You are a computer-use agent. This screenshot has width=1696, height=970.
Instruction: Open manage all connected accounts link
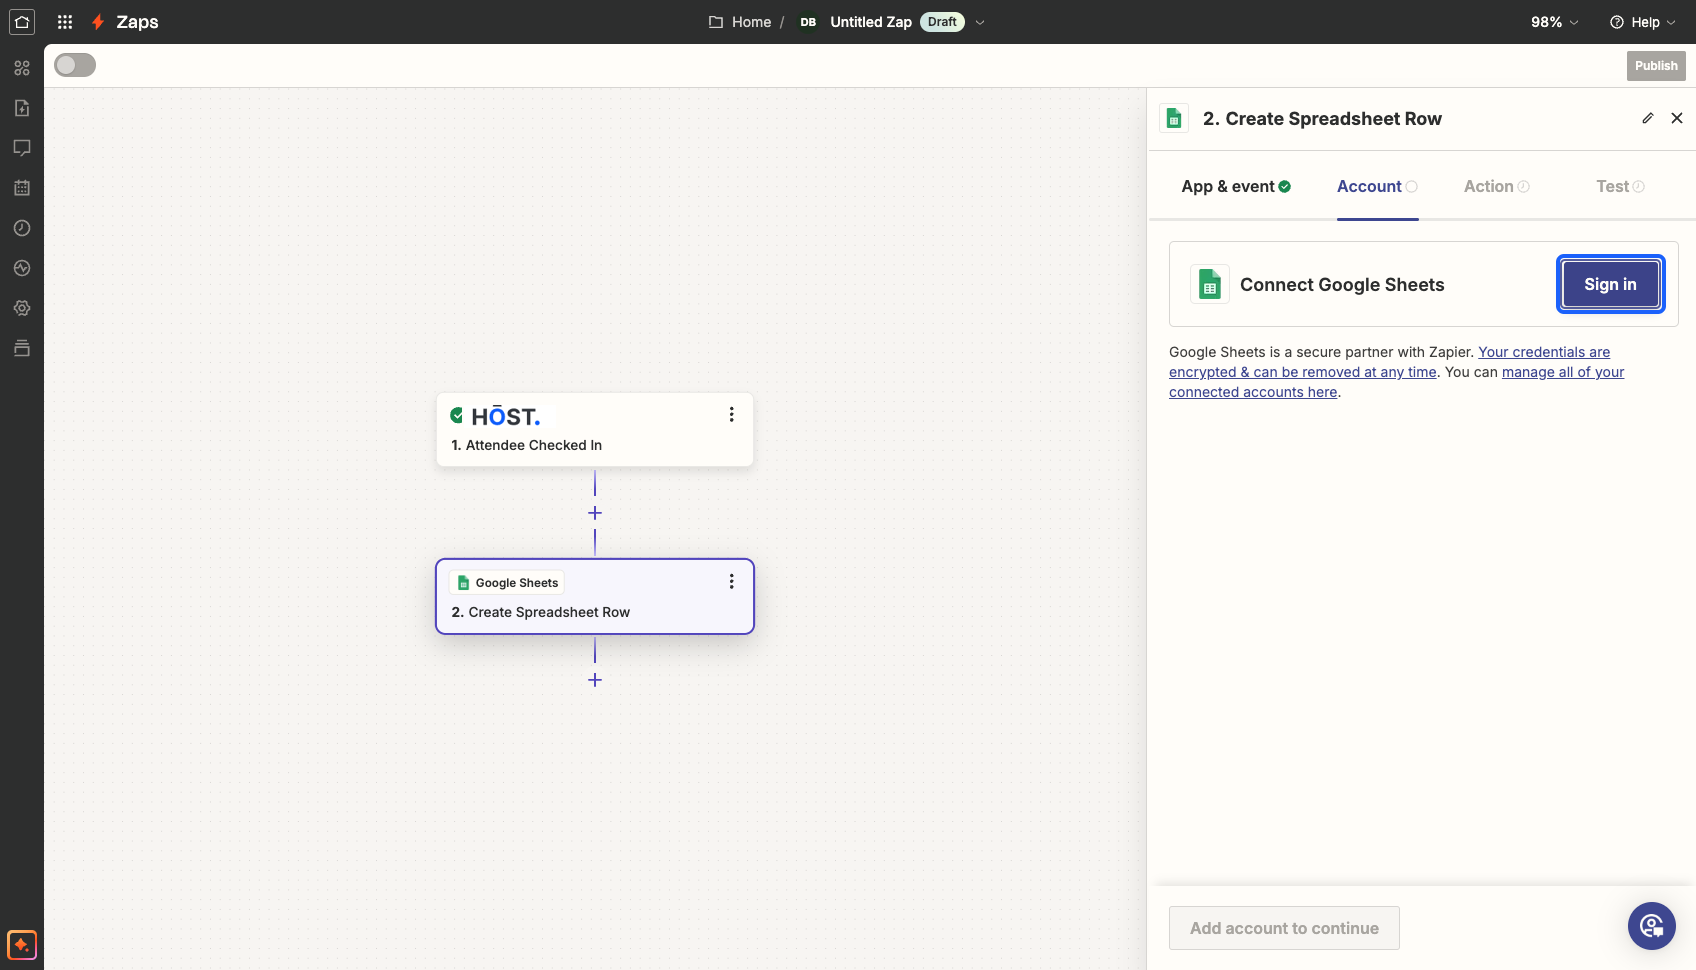[x=1397, y=382]
